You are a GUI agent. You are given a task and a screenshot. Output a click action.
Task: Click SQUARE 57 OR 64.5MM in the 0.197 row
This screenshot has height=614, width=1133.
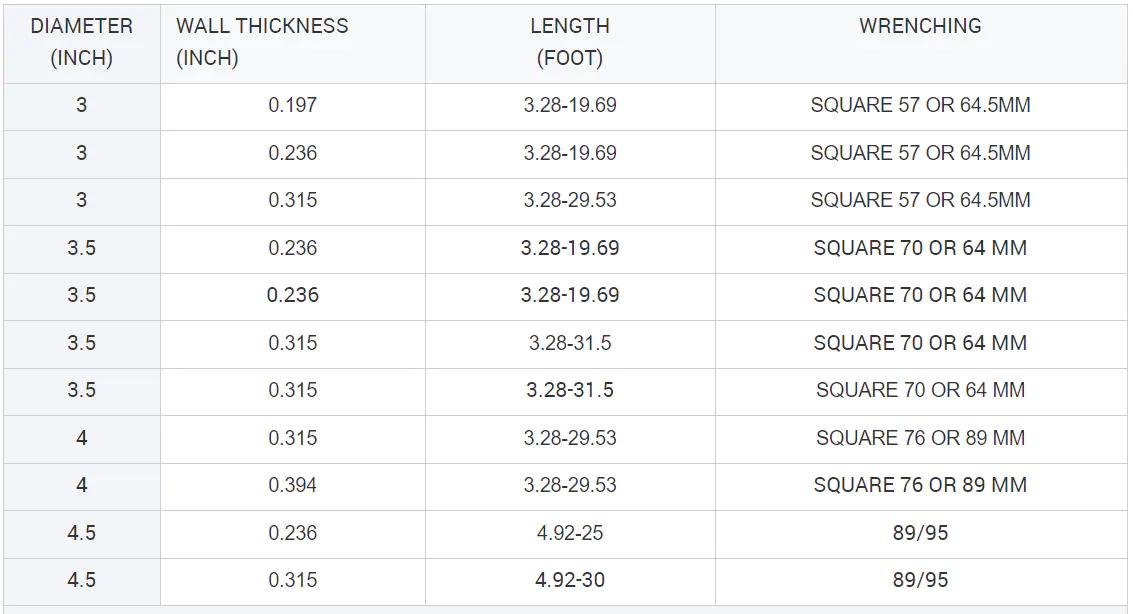[x=920, y=105]
